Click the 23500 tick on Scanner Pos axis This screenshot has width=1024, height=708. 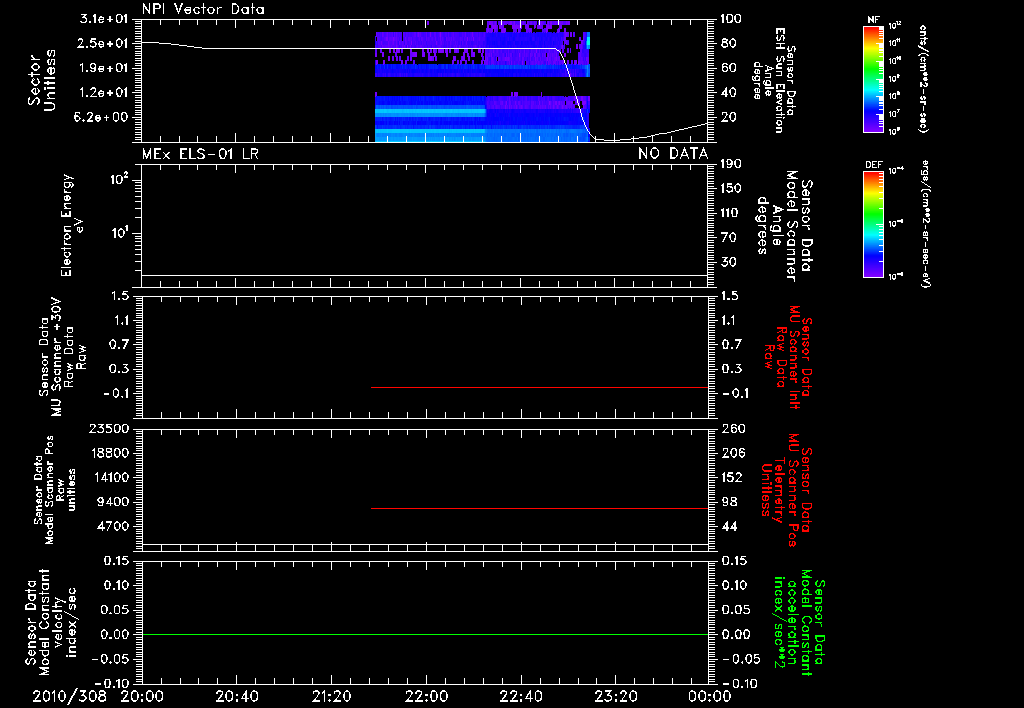[x=109, y=429]
